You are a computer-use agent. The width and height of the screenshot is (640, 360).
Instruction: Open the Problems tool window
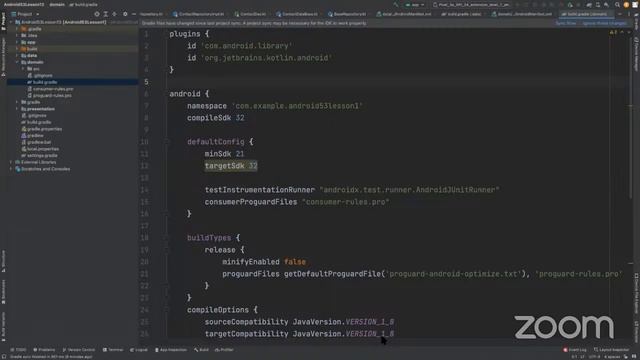click(x=44, y=350)
